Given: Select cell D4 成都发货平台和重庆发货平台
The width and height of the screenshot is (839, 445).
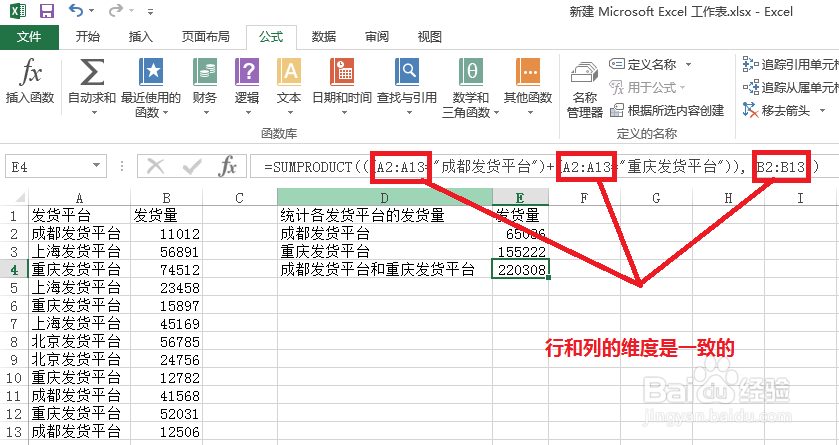Looking at the screenshot, I should (x=385, y=270).
